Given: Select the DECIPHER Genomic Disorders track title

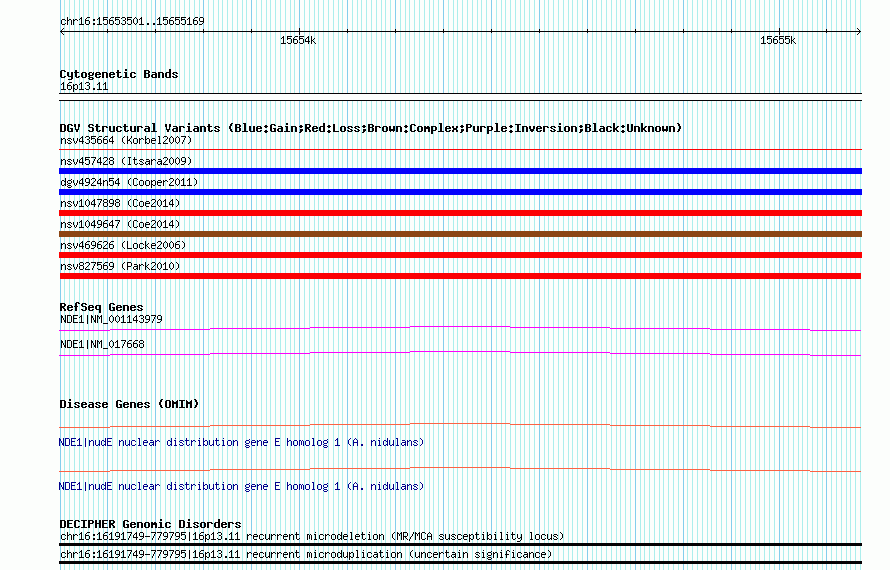Looking at the screenshot, I should 150,524.
